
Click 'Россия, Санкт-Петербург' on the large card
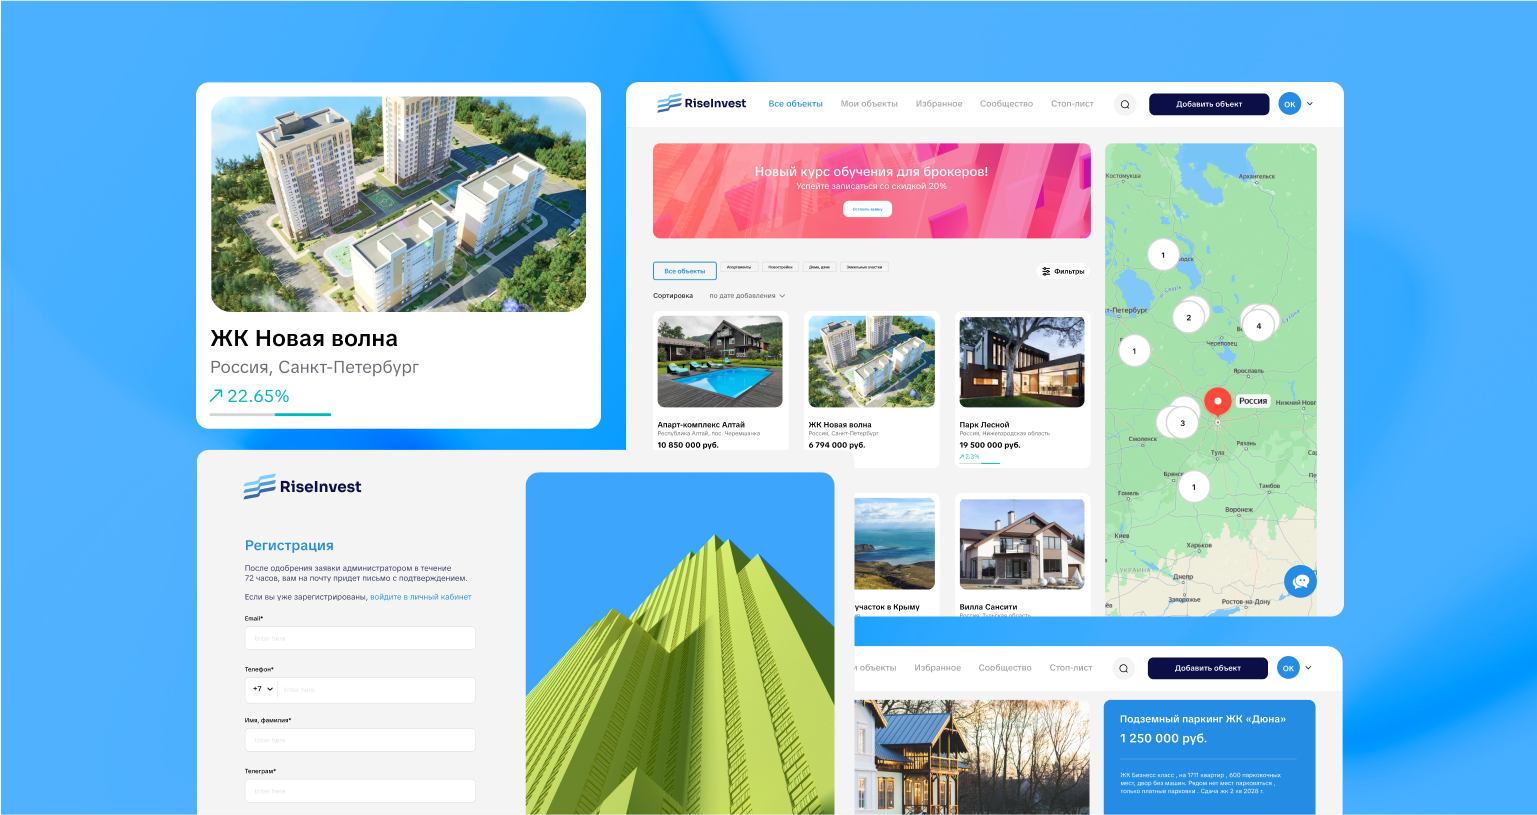[314, 367]
